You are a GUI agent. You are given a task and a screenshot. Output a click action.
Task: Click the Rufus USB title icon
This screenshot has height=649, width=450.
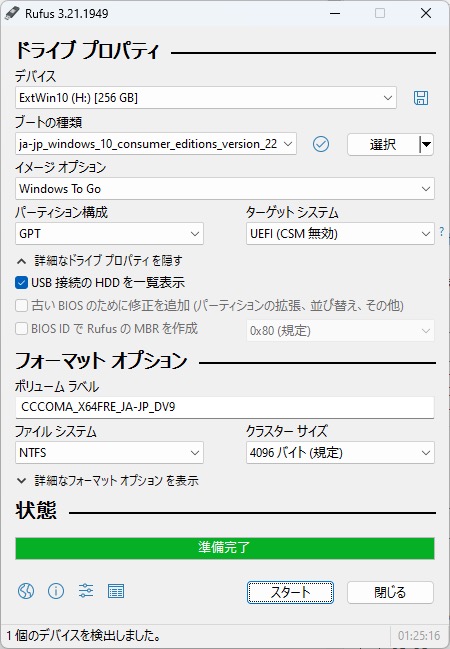[12, 13]
